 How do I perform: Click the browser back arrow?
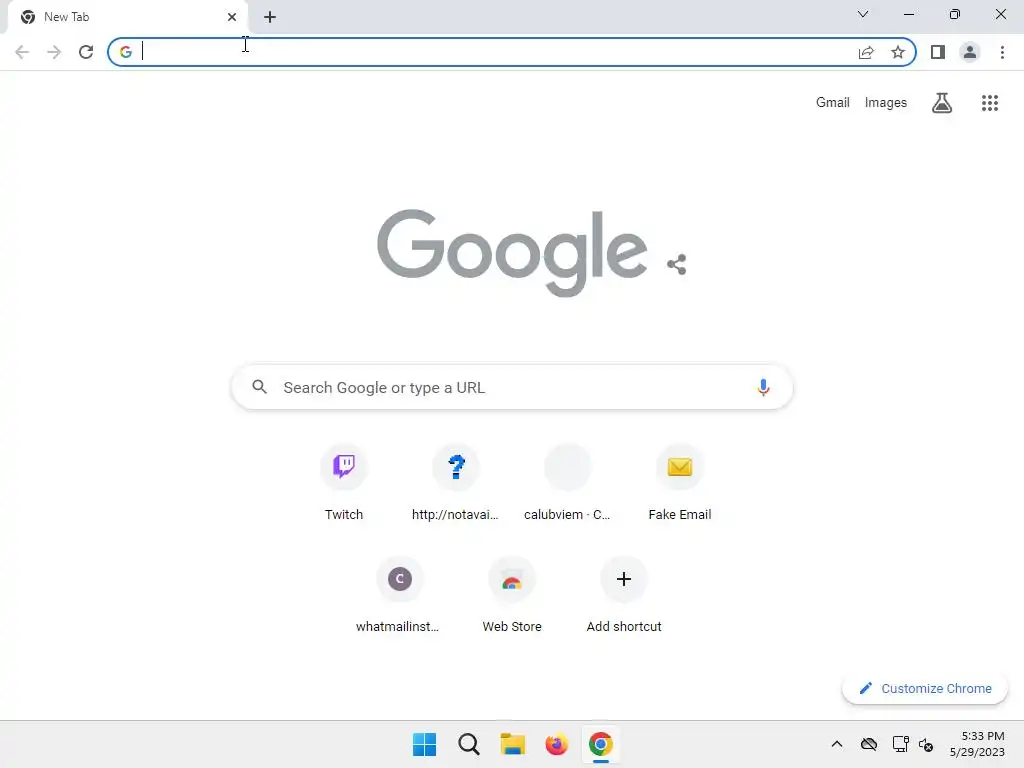(22, 52)
